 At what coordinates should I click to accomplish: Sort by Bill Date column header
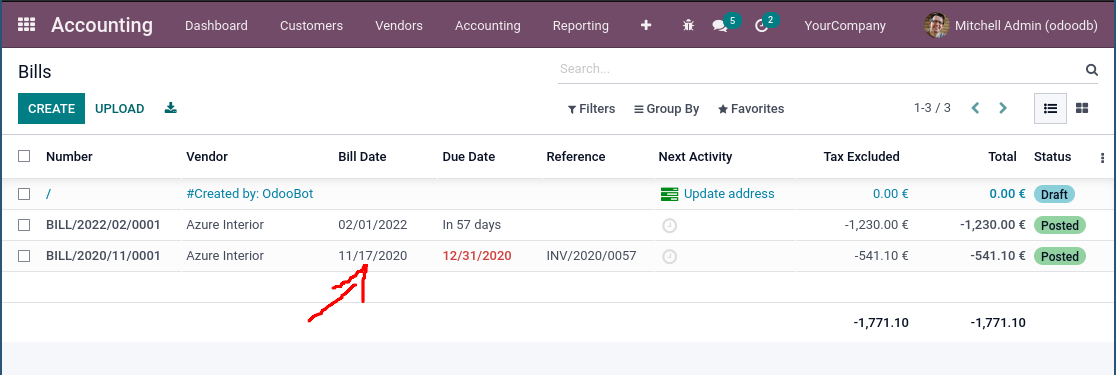[362, 157]
